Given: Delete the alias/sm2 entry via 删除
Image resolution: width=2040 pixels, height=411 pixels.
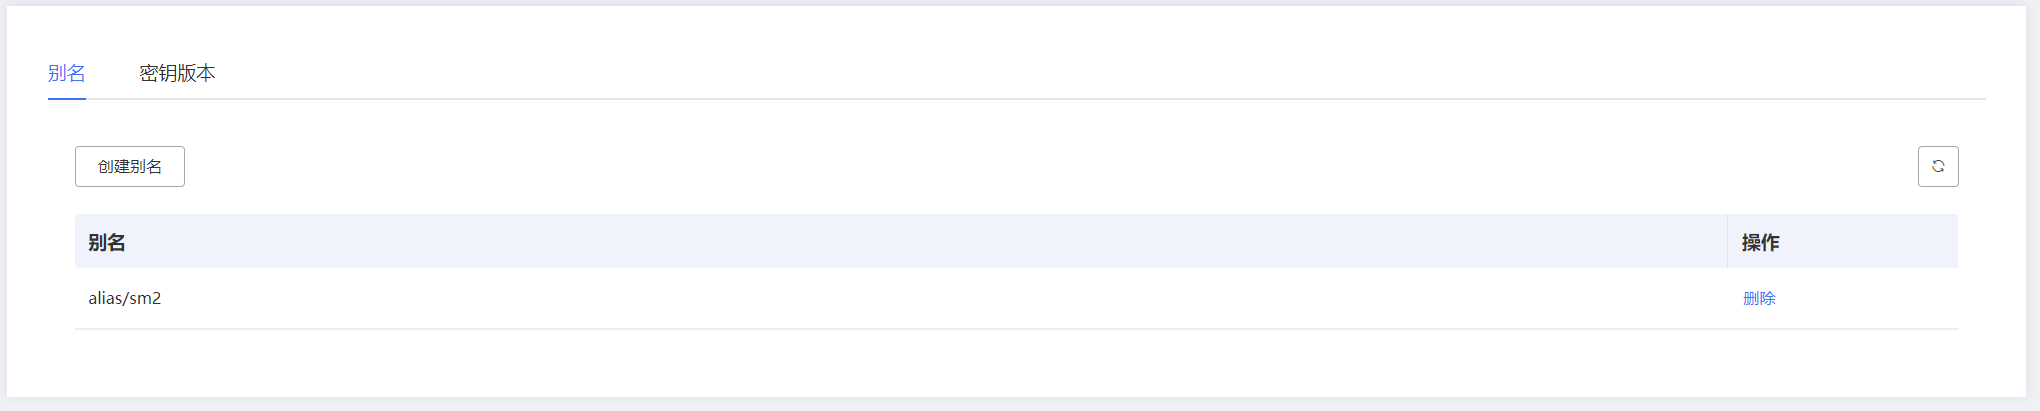Looking at the screenshot, I should 1759,298.
